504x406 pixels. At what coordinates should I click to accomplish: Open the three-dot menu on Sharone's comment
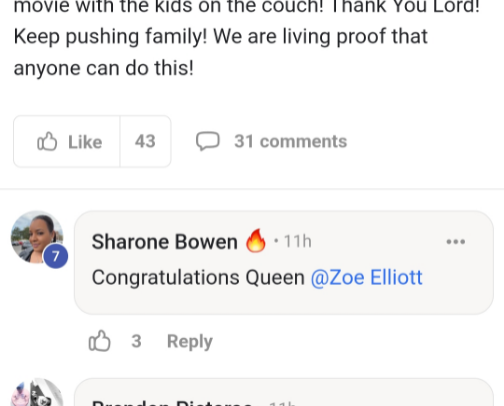456,241
